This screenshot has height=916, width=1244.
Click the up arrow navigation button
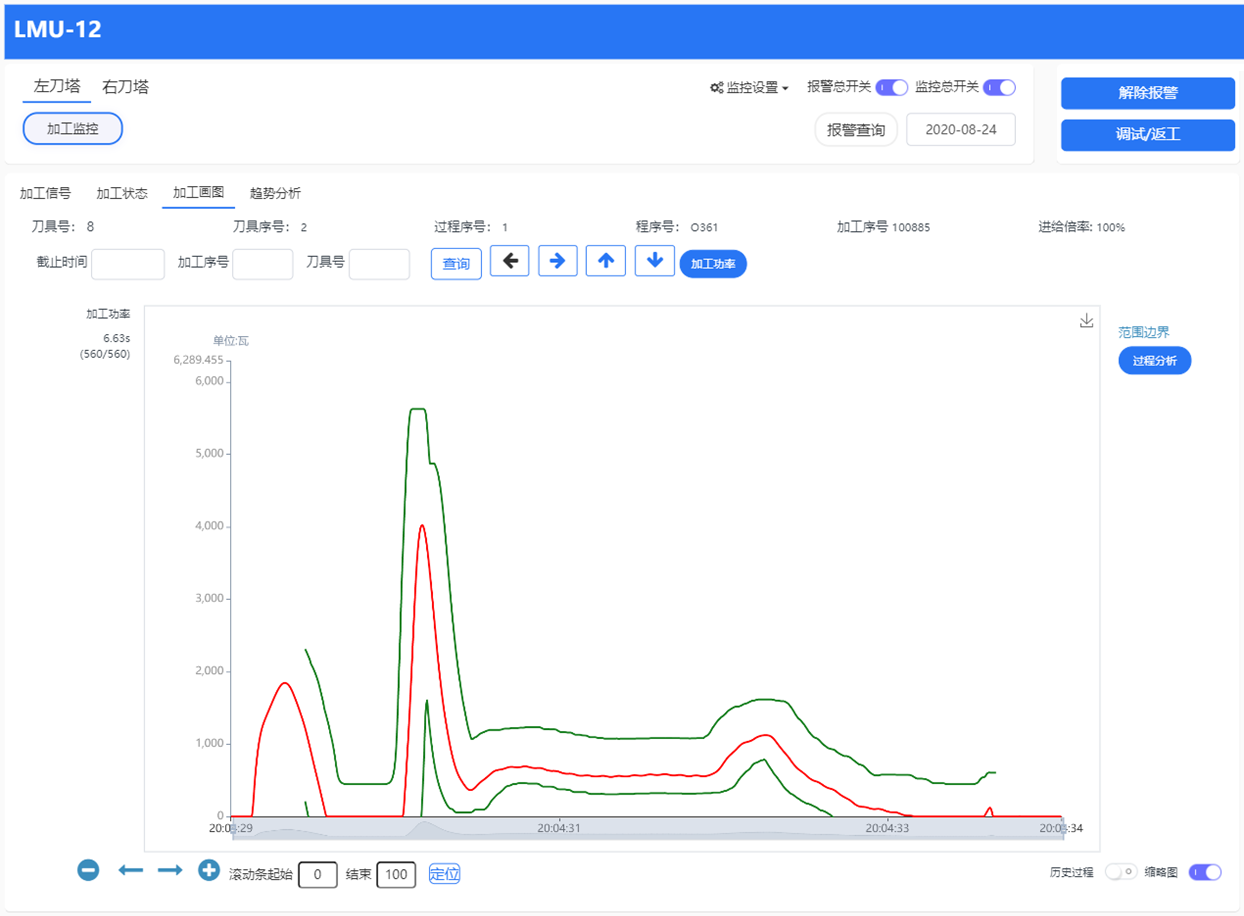606,261
